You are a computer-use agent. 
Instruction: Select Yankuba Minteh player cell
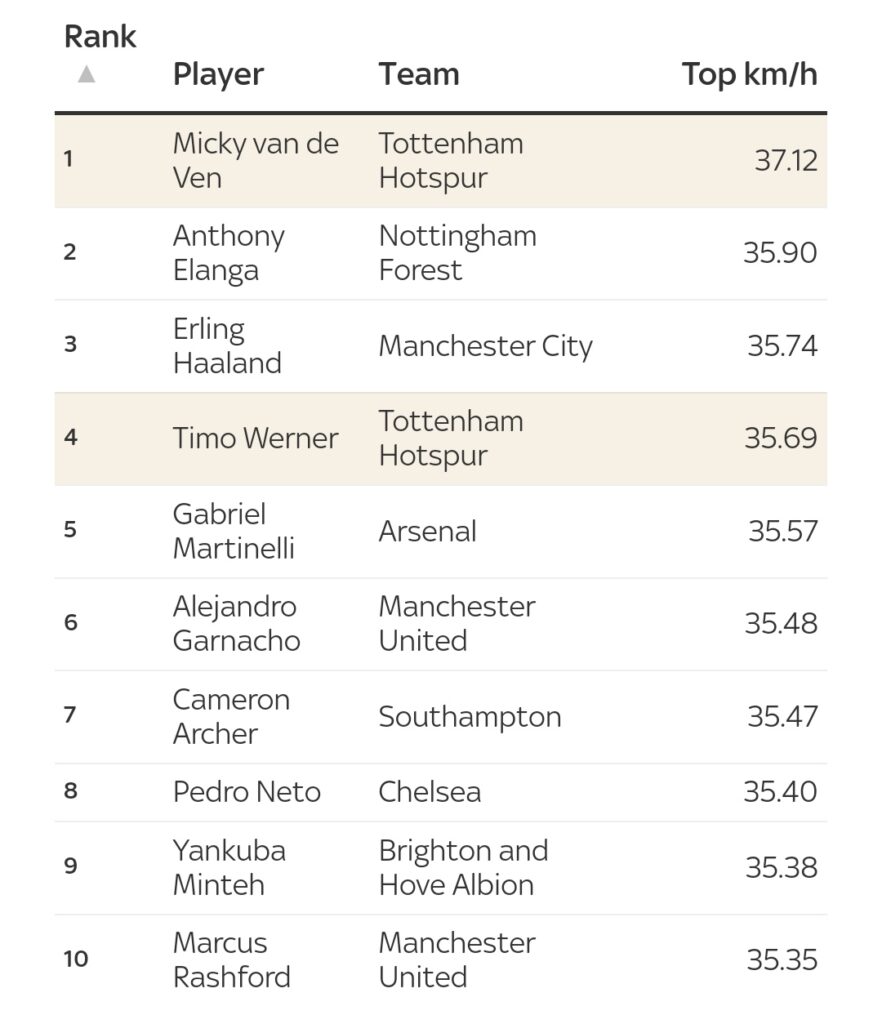229,867
